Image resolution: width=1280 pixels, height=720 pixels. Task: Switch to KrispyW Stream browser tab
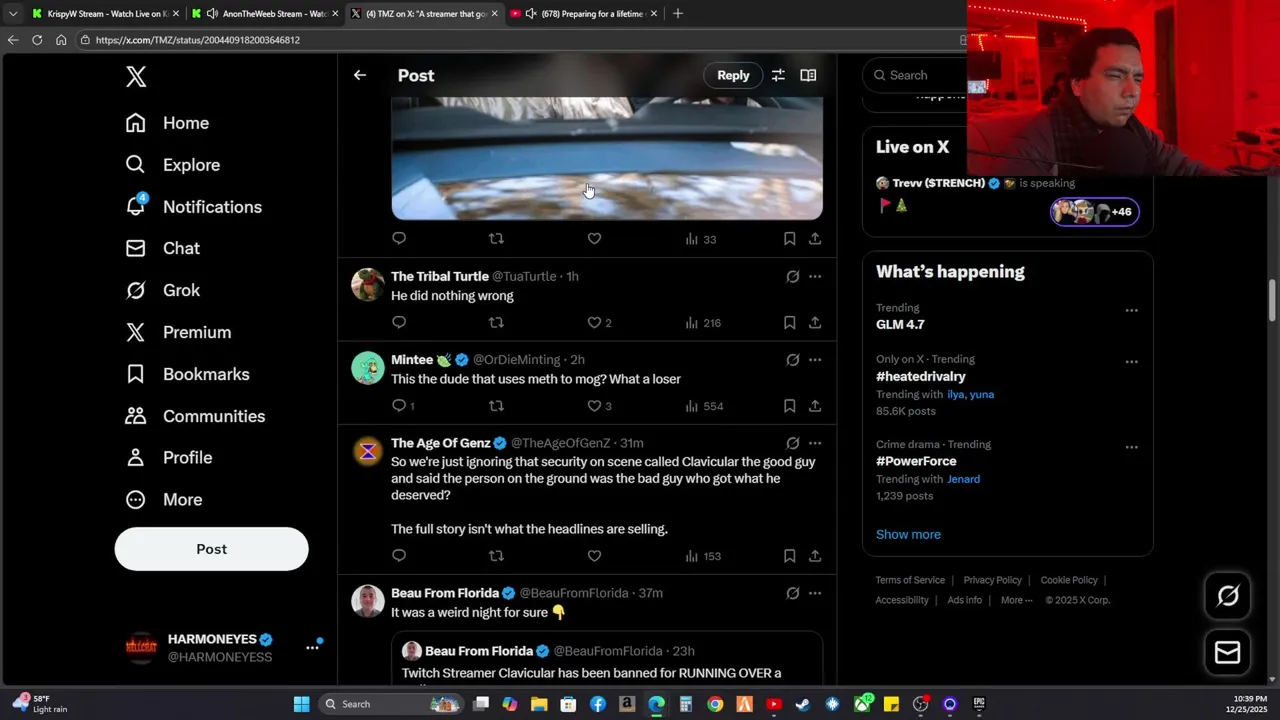(105, 14)
